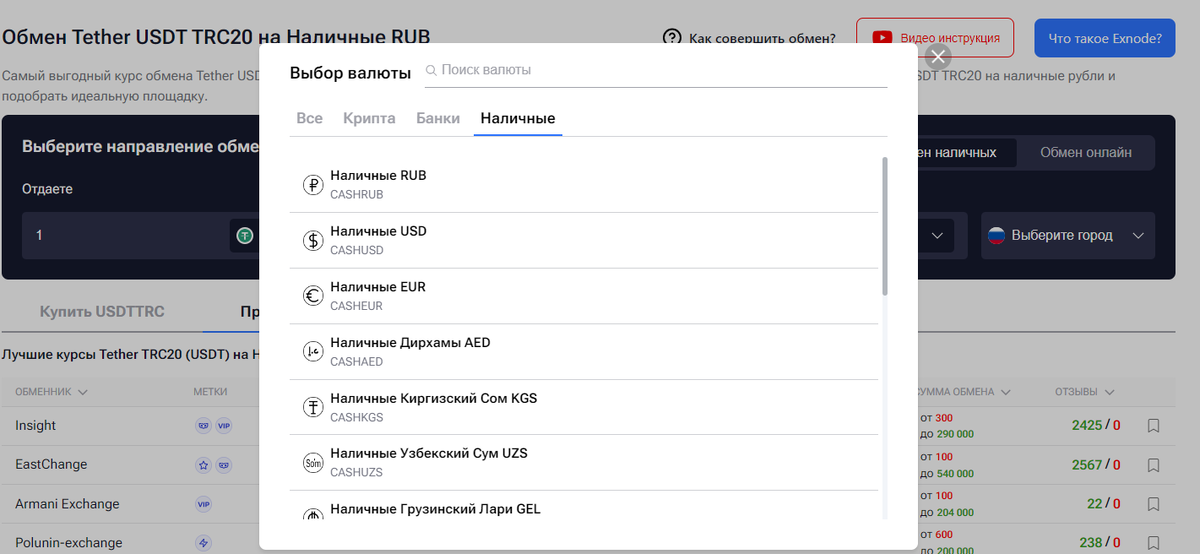The width and height of the screenshot is (1200, 554).
Task: Click the search magnifier icon in the currency picker
Action: coord(431,70)
